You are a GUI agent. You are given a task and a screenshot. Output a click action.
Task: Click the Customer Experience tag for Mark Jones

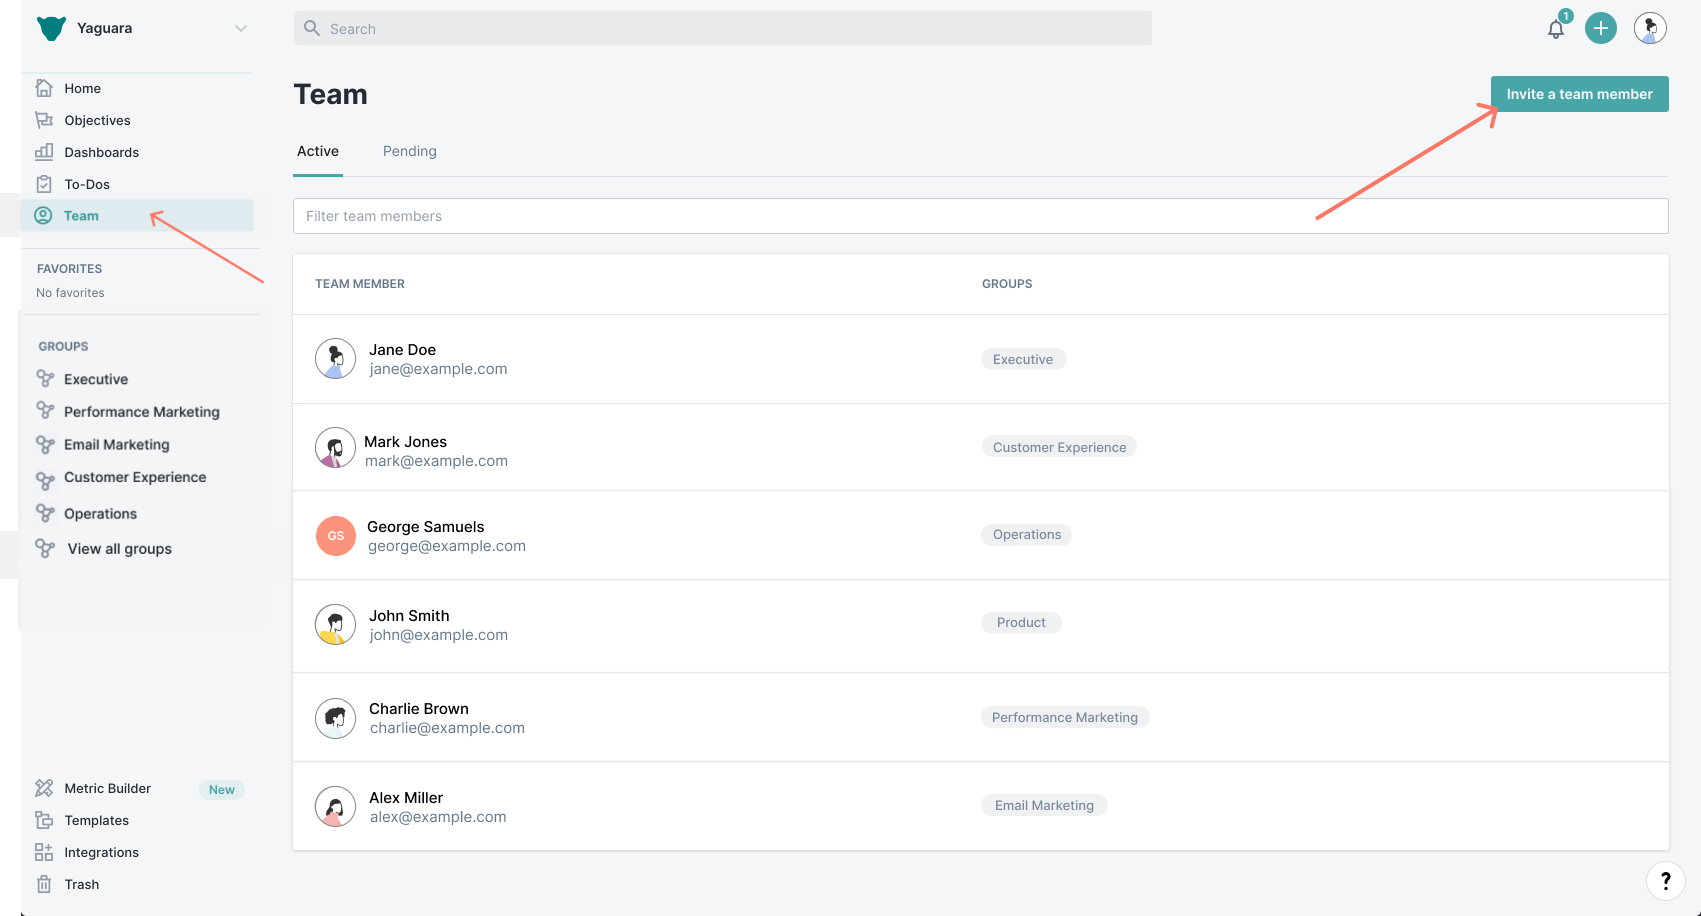[x=1059, y=447]
